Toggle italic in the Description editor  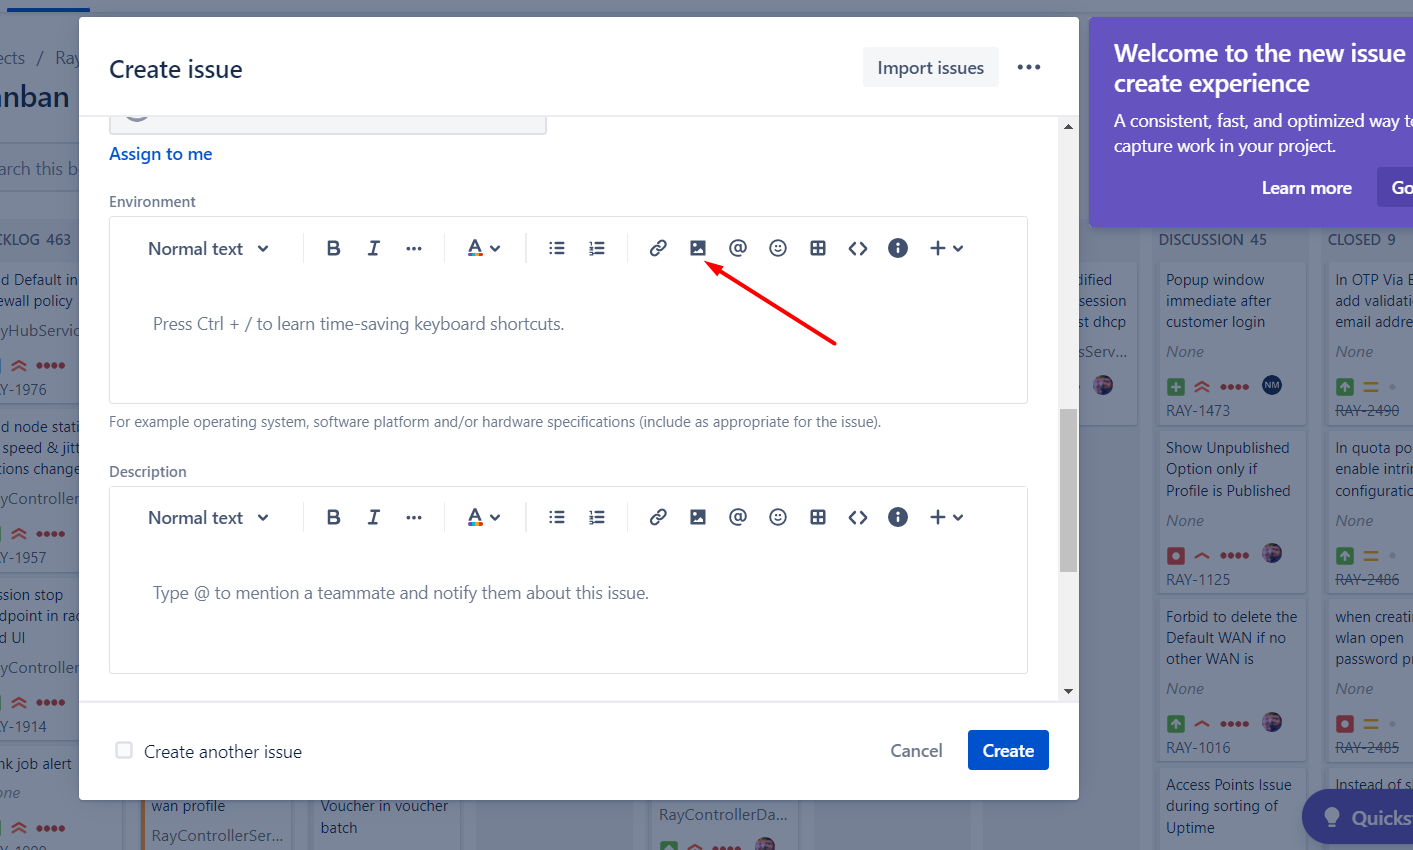tap(374, 517)
